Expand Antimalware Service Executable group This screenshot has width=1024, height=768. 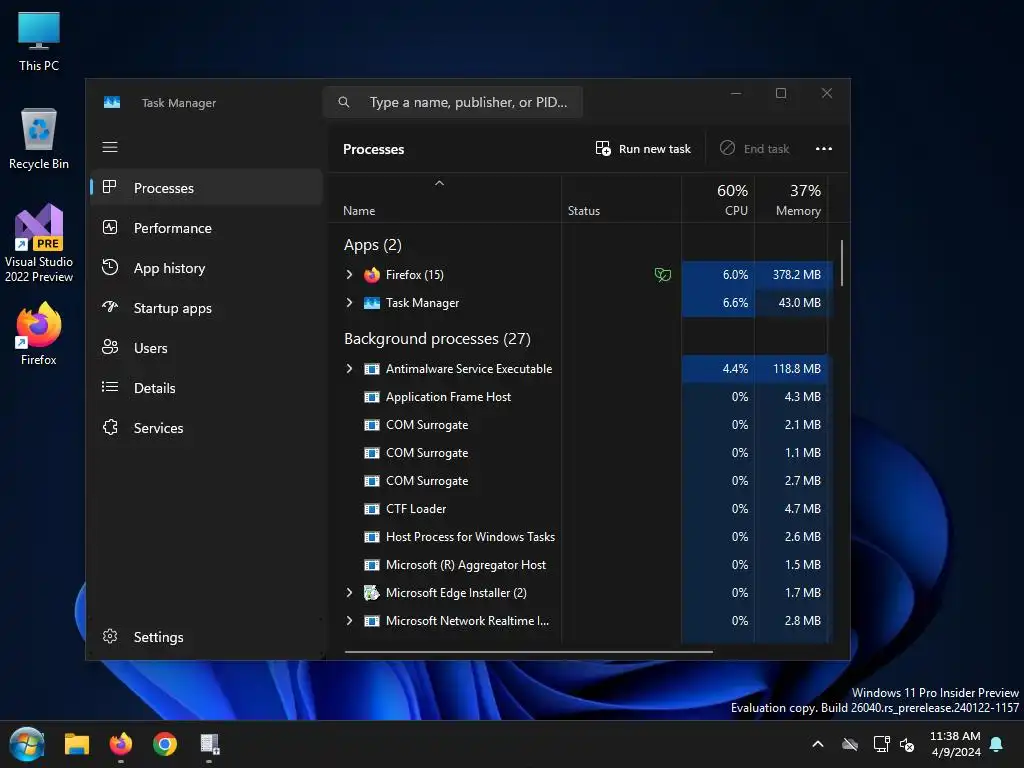[349, 369]
